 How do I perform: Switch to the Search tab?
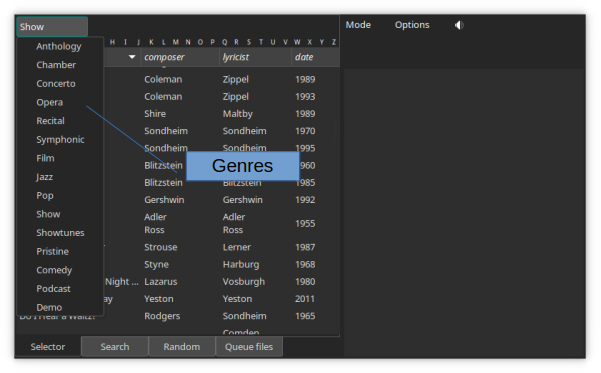pyautogui.click(x=115, y=347)
